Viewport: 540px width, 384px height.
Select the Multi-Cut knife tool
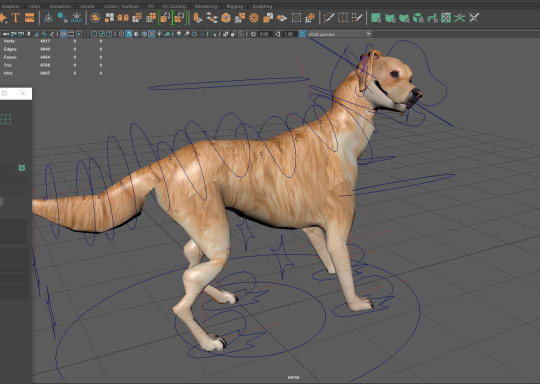329,18
